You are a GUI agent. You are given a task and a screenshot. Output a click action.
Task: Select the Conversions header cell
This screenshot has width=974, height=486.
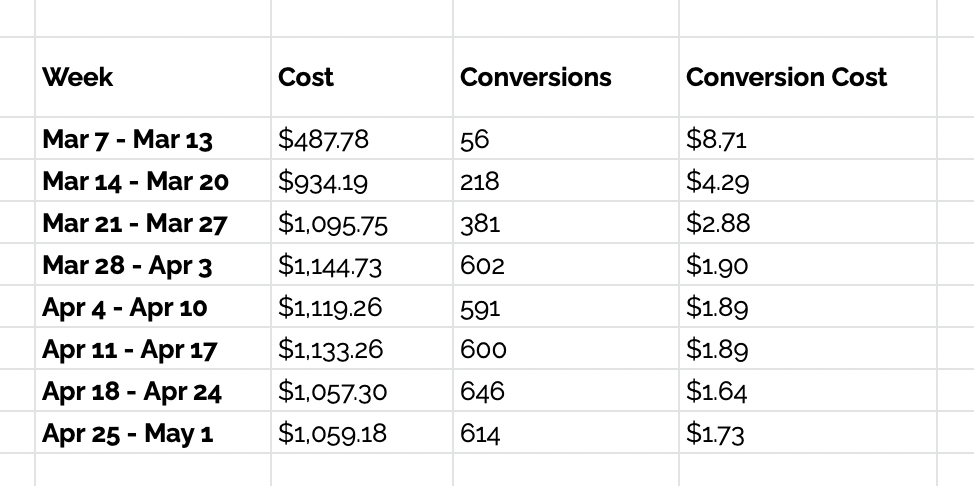[566, 77]
